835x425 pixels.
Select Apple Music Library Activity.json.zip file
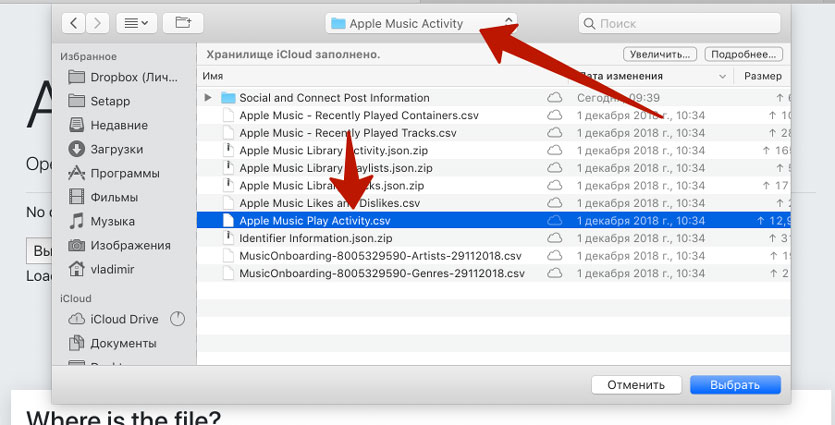[x=333, y=151]
